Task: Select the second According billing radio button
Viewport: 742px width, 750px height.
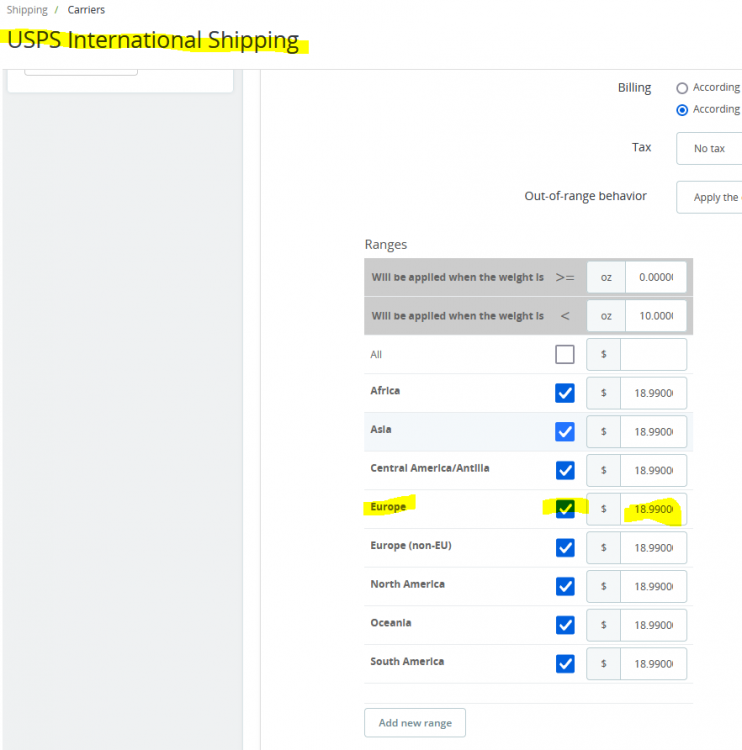Action: [682, 110]
